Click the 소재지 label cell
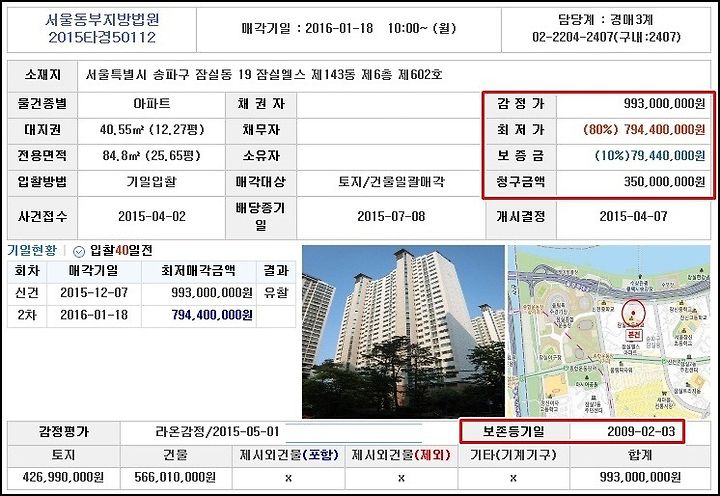This screenshot has width=720, height=496. pyautogui.click(x=42, y=75)
